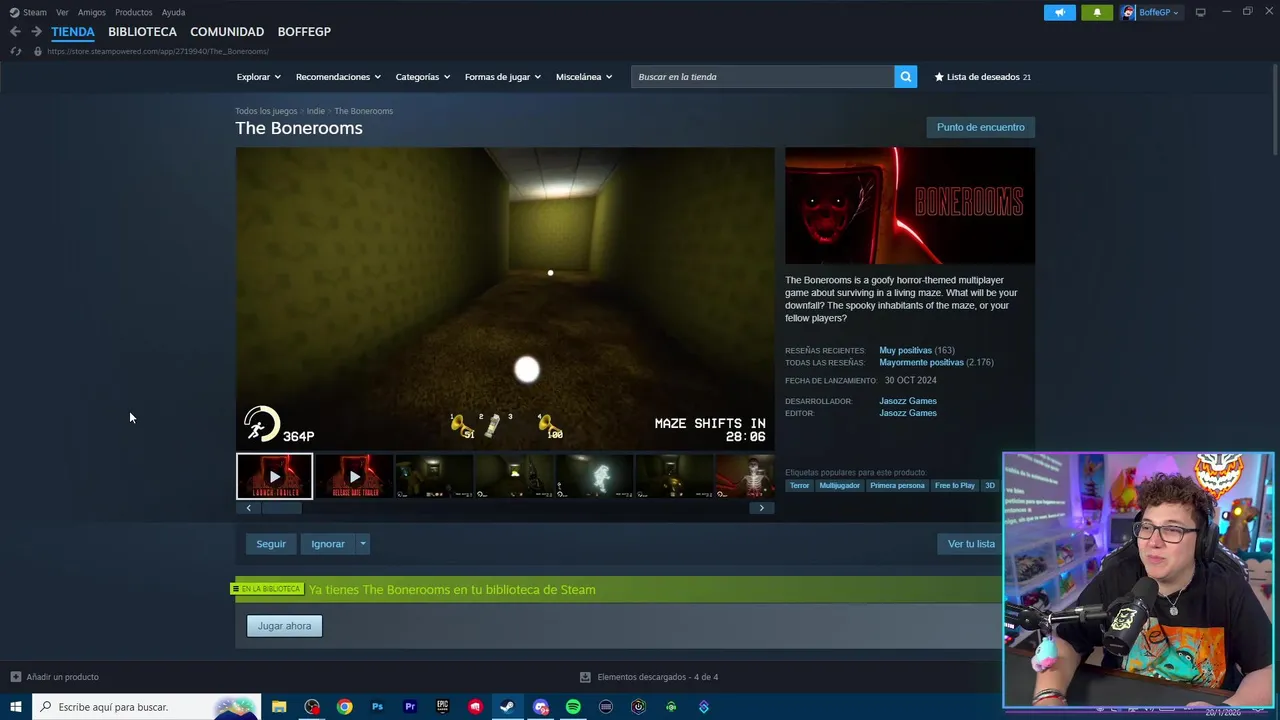The height and width of the screenshot is (720, 1280).
Task: Stop or reload the store page
Action: pyautogui.click(x=15, y=51)
